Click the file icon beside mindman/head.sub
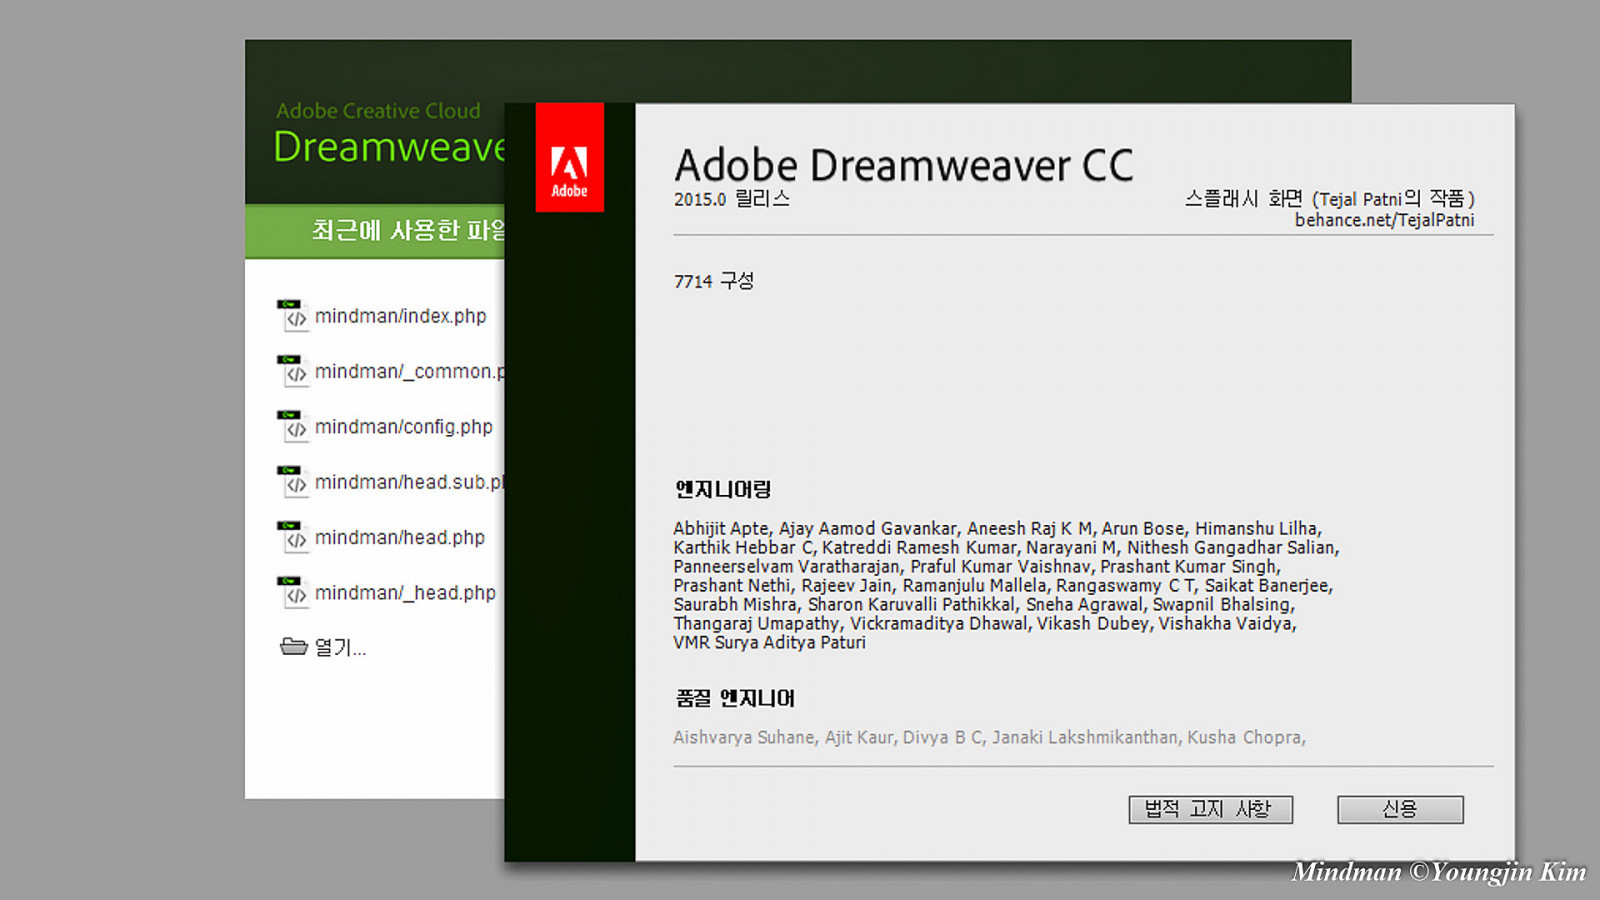The width and height of the screenshot is (1600, 900). tap(291, 482)
